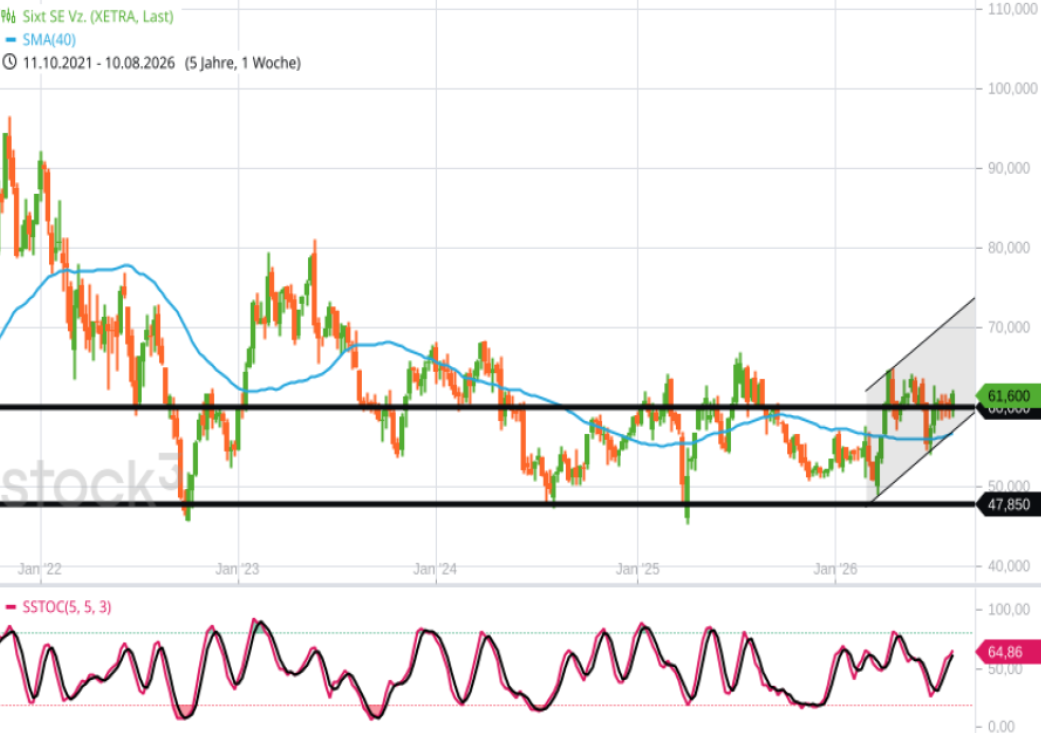
Task: Click the 110,000 price axis label
Action: tap(1012, 9)
